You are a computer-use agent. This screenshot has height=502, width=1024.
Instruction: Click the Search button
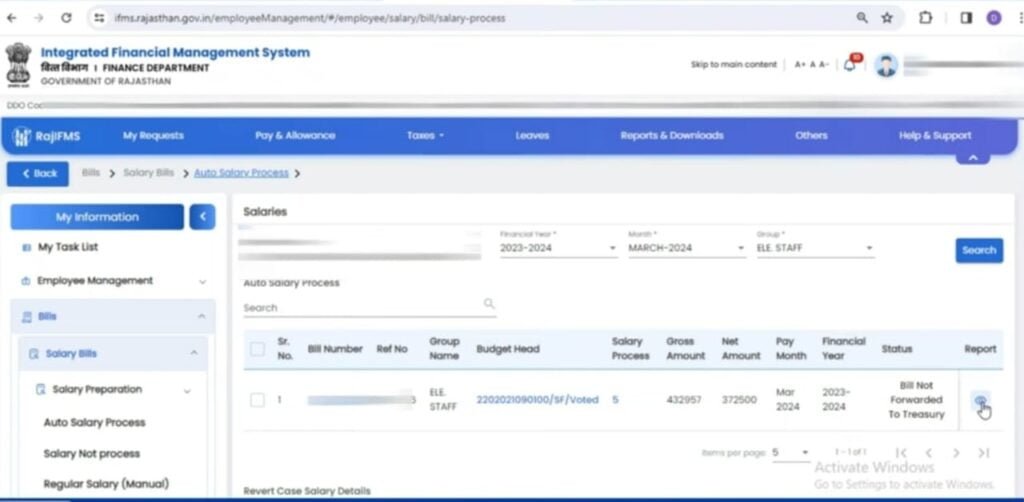[x=979, y=250]
